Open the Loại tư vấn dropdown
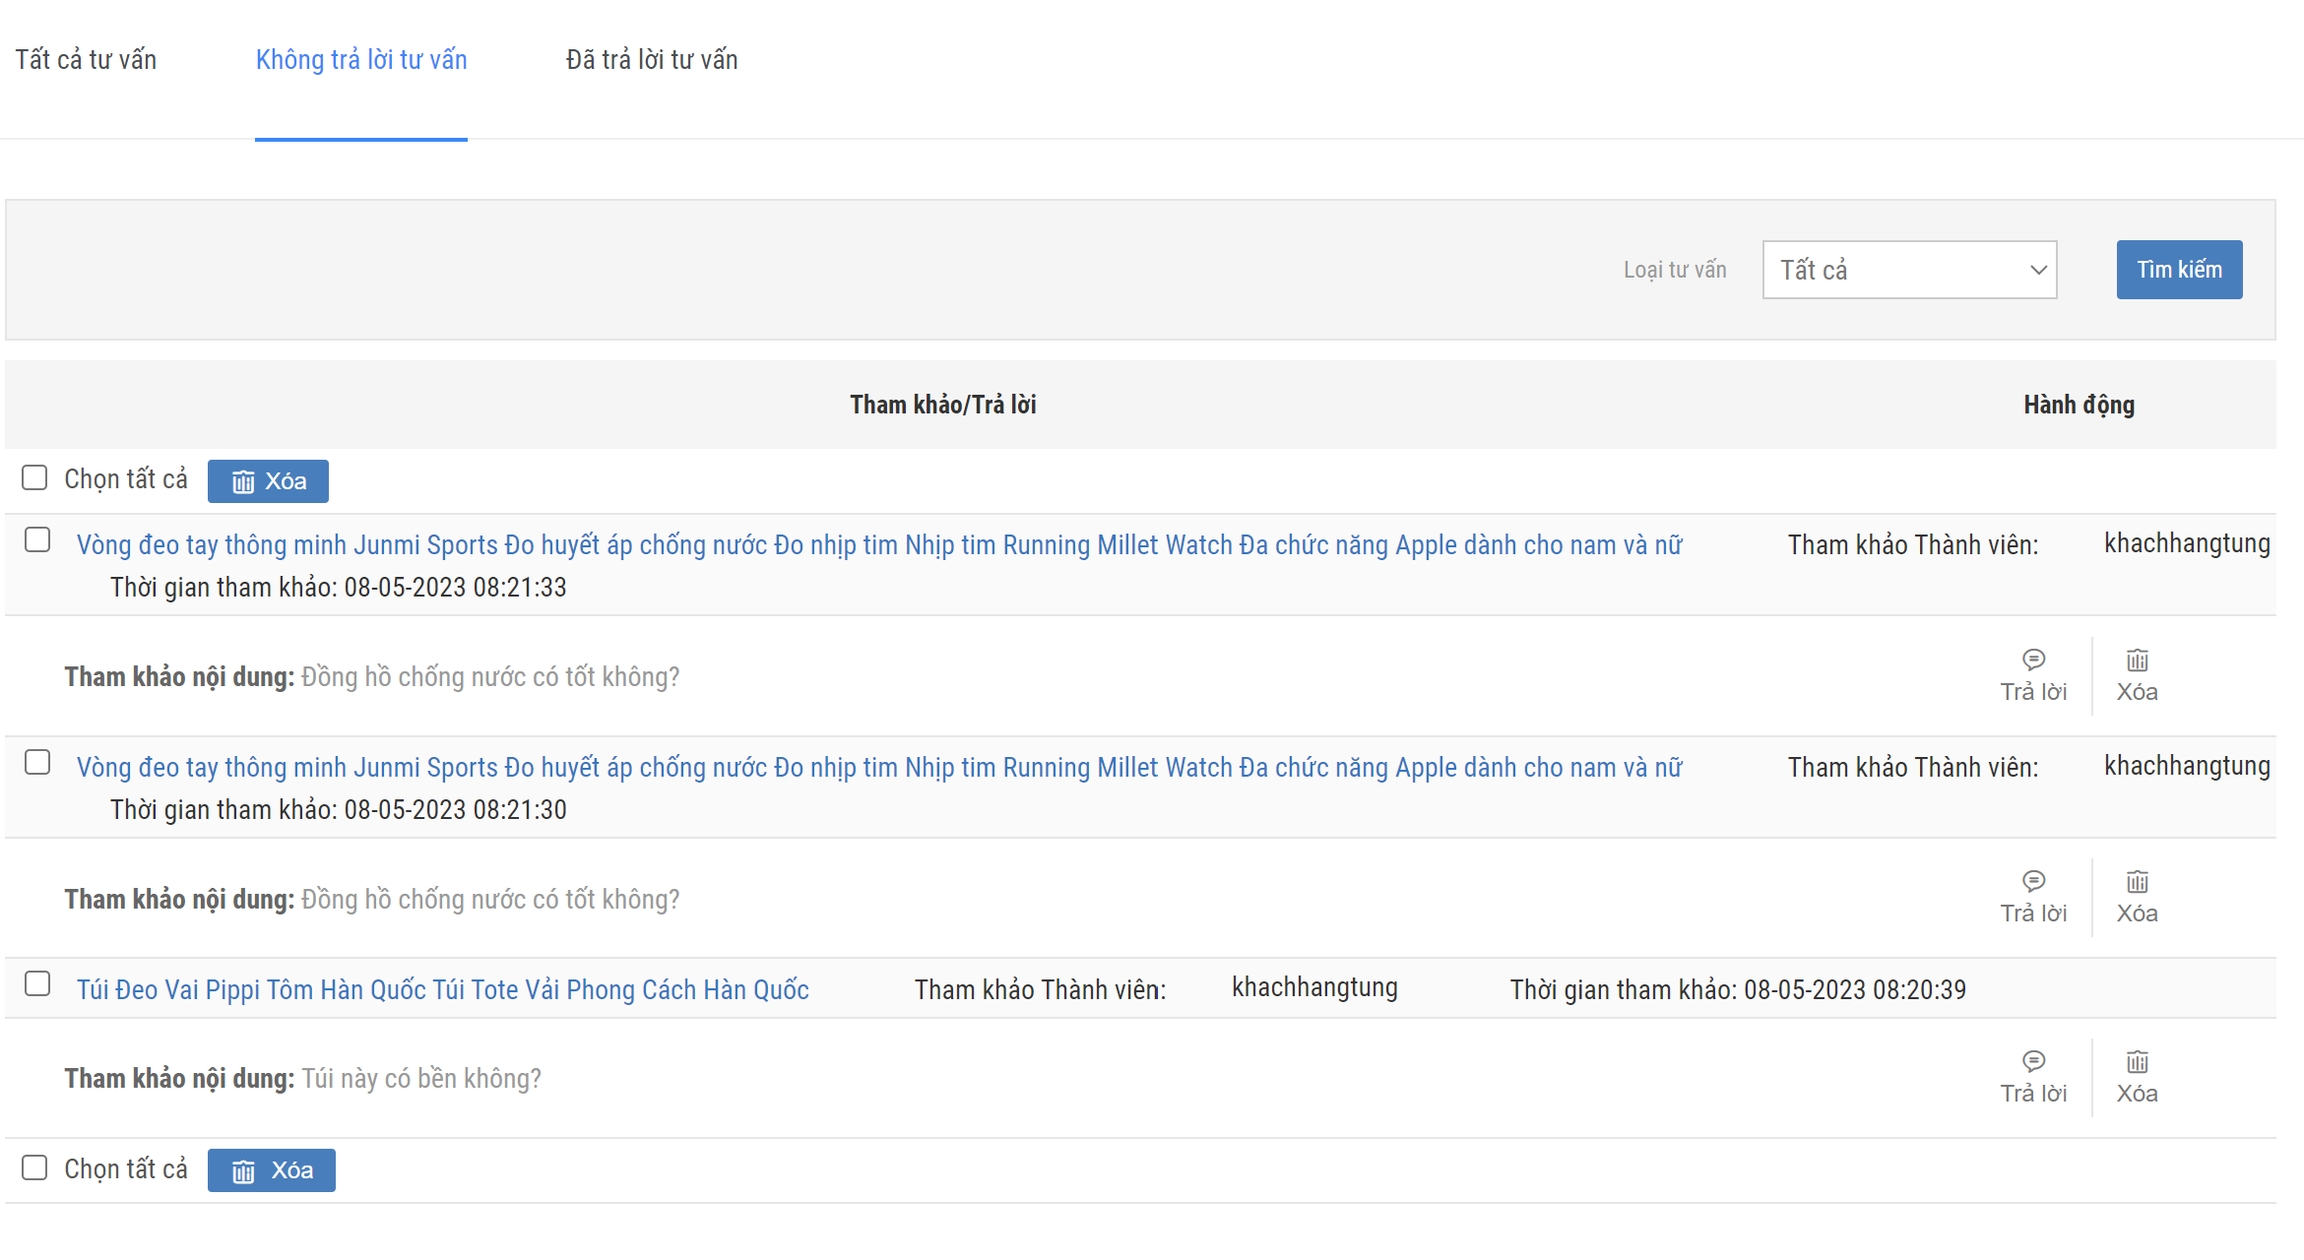The width and height of the screenshot is (2304, 1260). coord(1908,270)
